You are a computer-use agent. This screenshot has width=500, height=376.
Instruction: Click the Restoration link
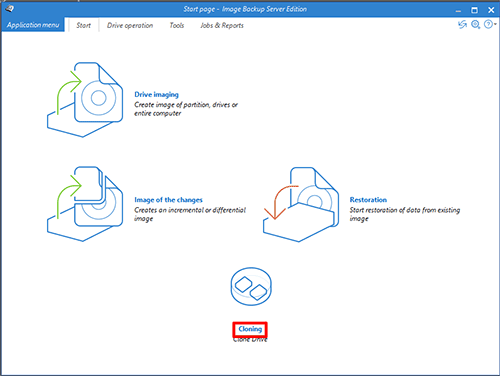click(368, 200)
